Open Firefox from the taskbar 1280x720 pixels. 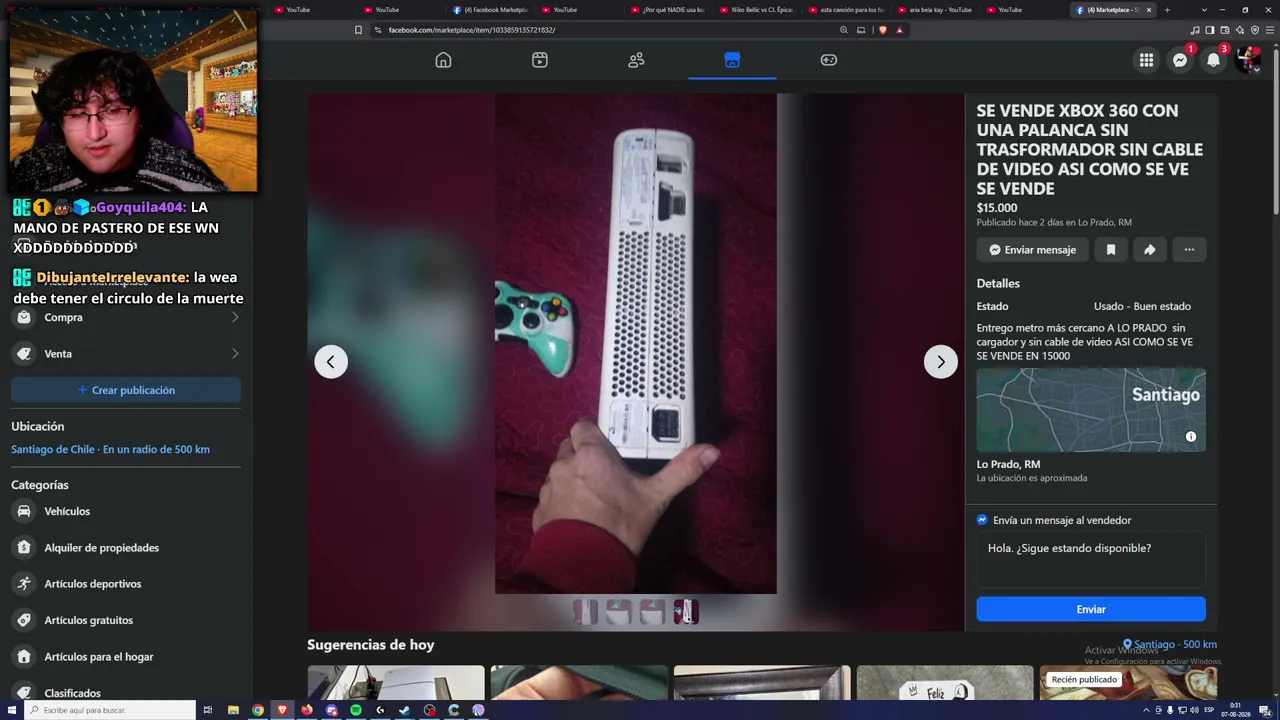pyautogui.click(x=307, y=710)
